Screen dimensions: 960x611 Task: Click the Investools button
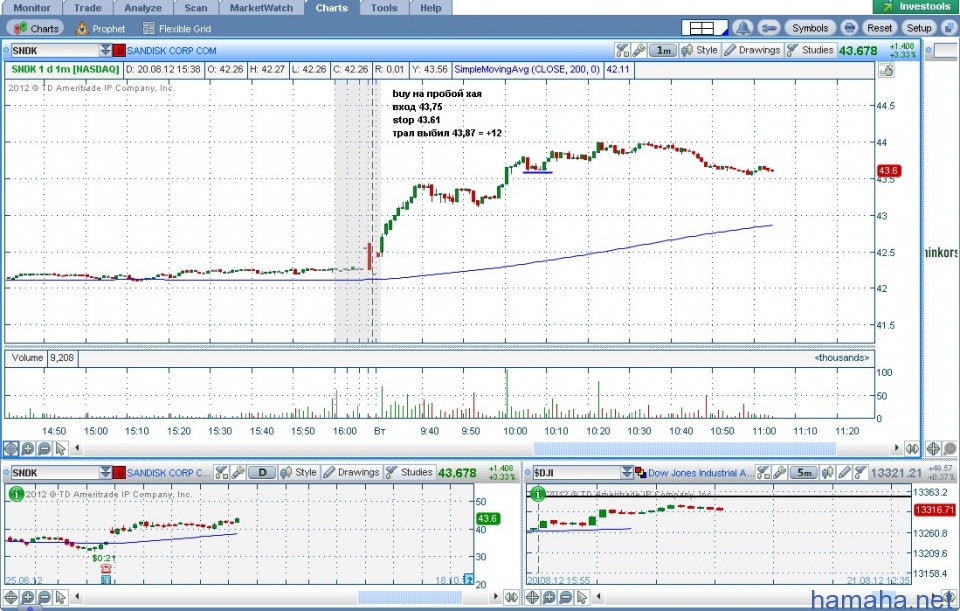916,7
